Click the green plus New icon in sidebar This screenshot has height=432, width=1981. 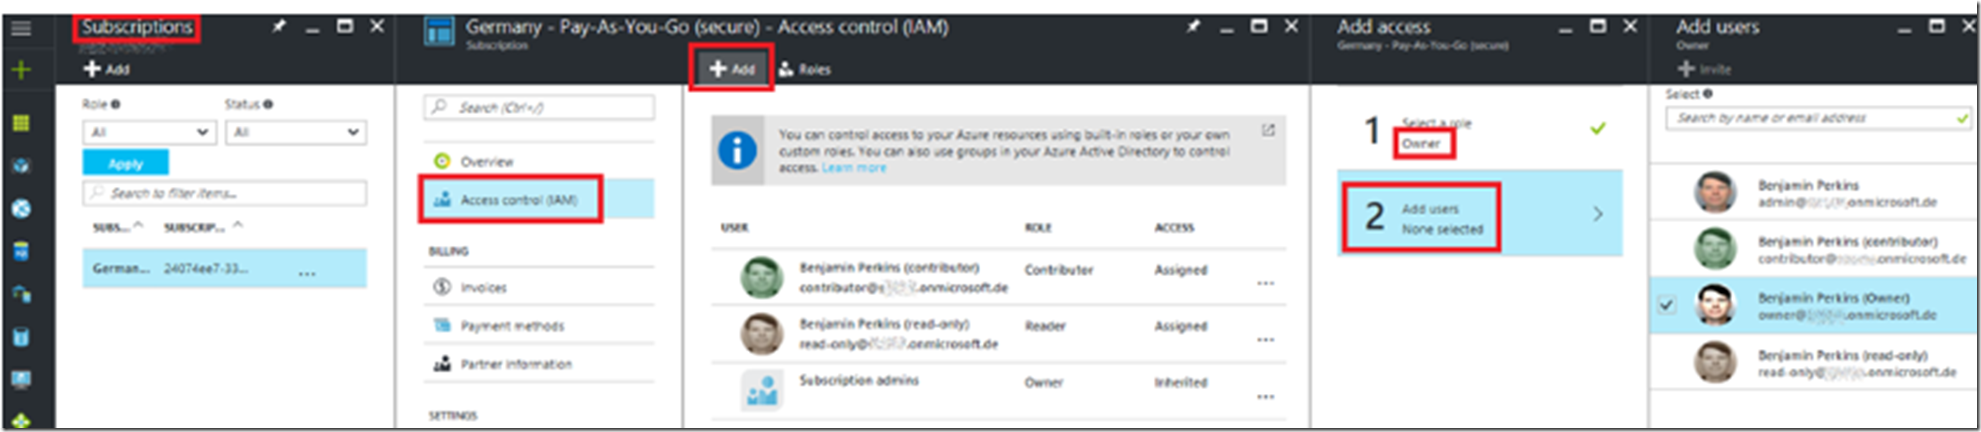click(x=21, y=70)
